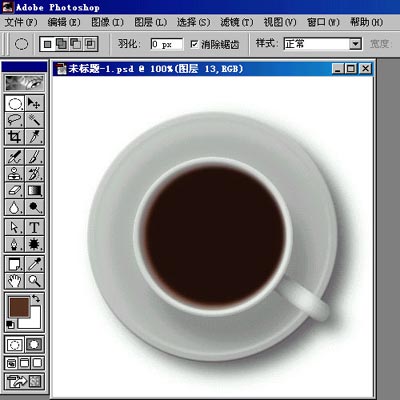Select the Move tool
The height and width of the screenshot is (400, 400).
(34, 103)
